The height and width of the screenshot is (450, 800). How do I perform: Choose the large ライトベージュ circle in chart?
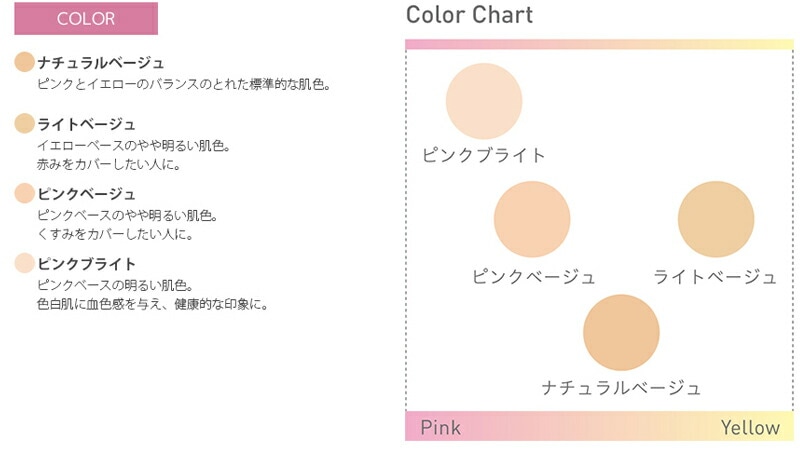point(715,219)
